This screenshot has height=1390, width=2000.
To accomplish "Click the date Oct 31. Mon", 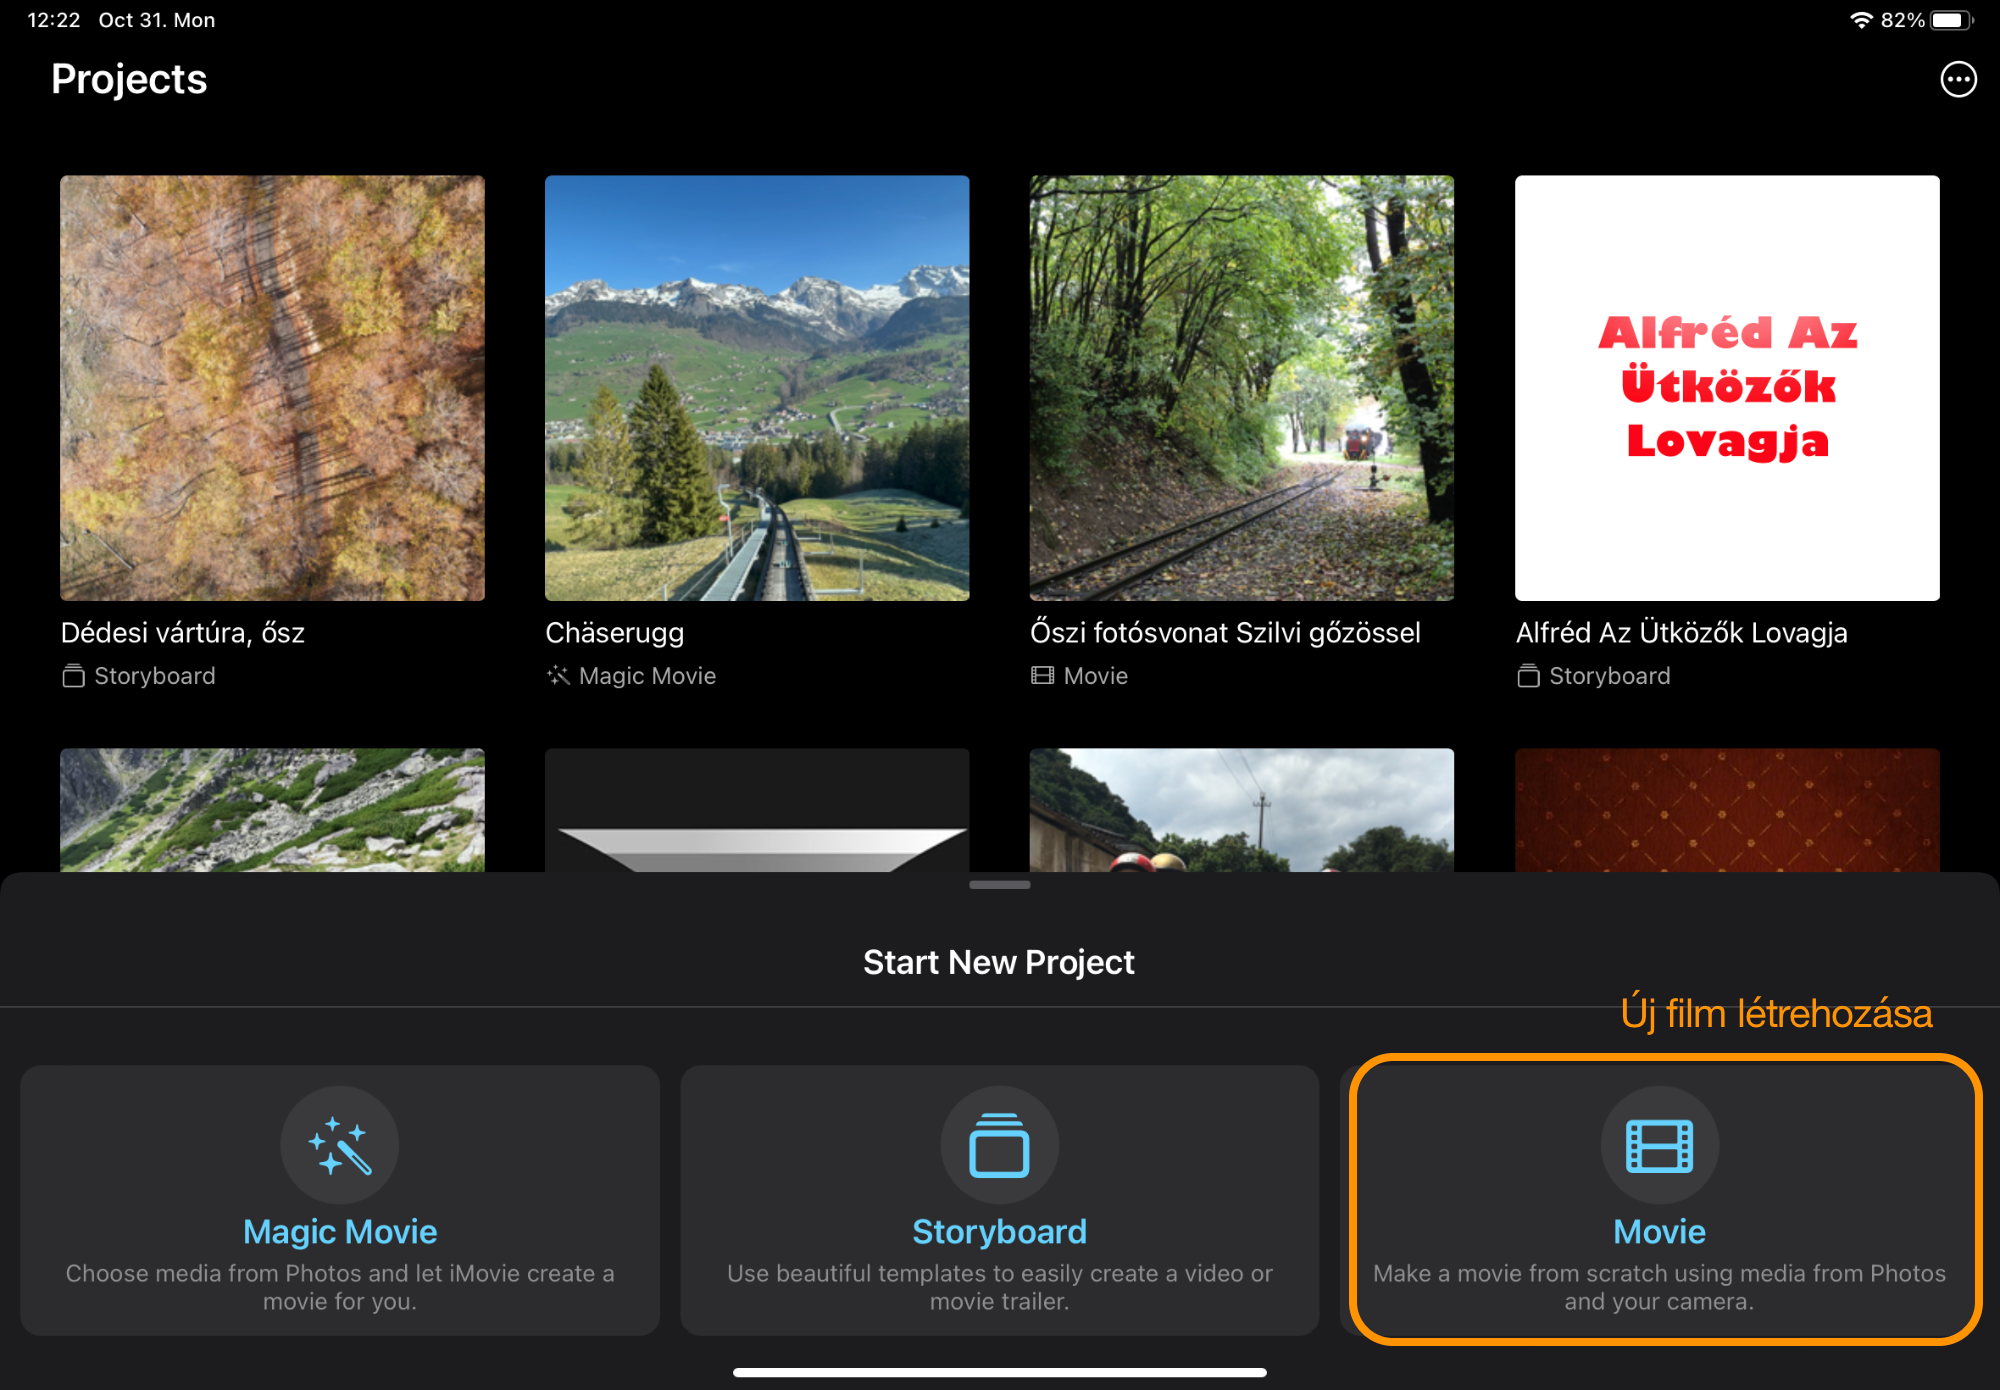I will tap(157, 20).
